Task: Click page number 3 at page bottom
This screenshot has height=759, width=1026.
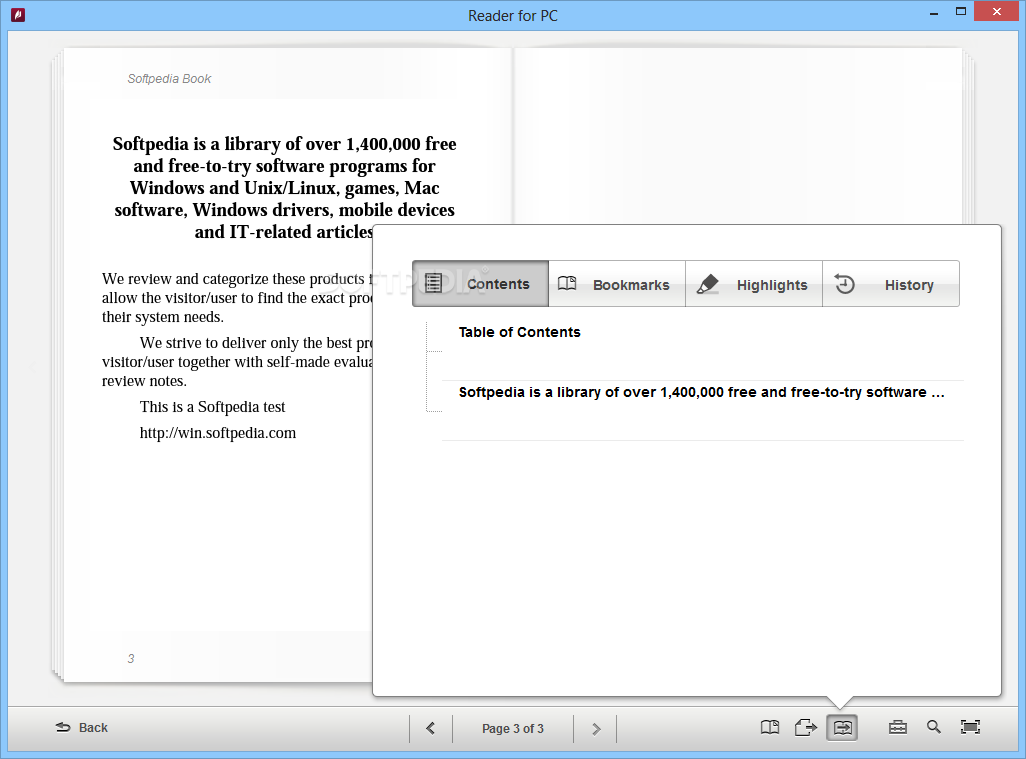Action: [131, 659]
